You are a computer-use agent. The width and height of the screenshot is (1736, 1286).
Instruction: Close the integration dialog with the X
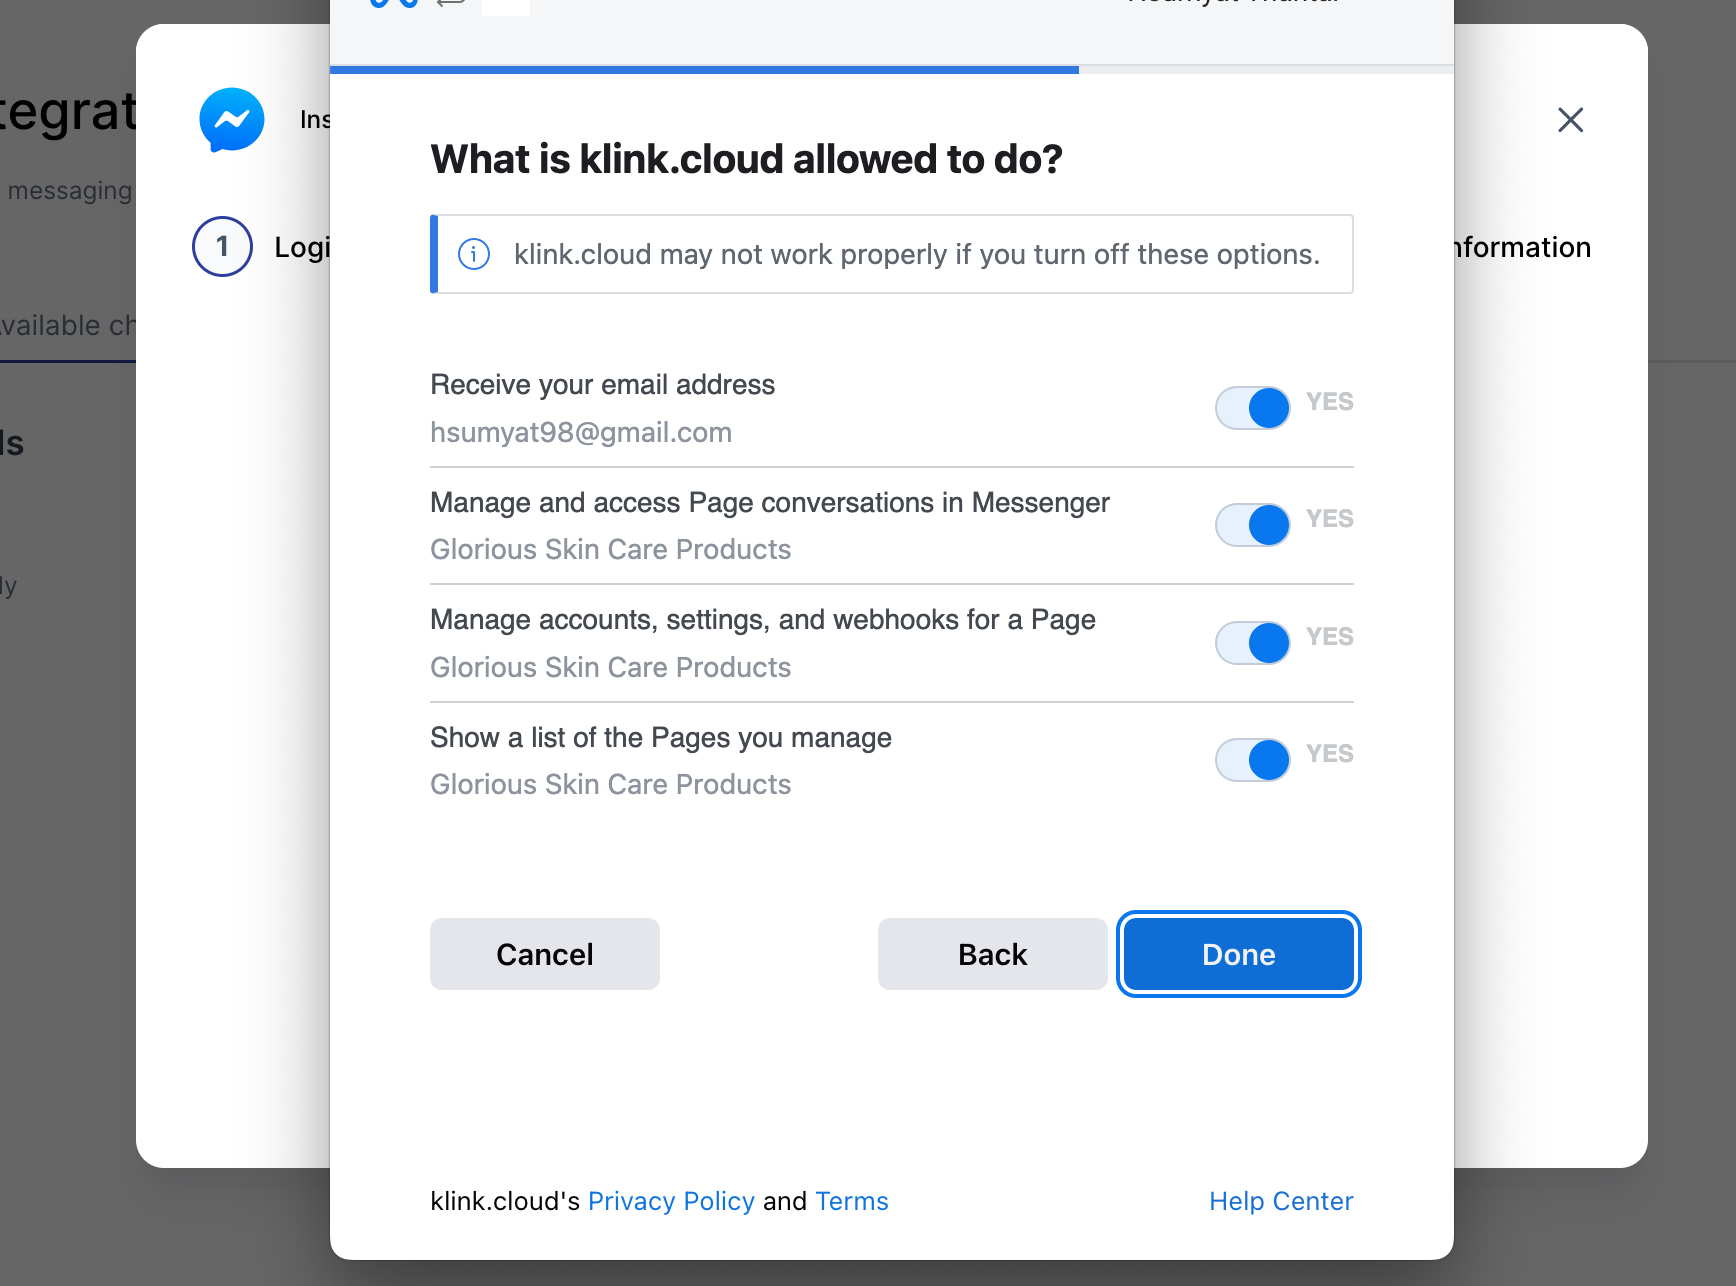[1570, 120]
